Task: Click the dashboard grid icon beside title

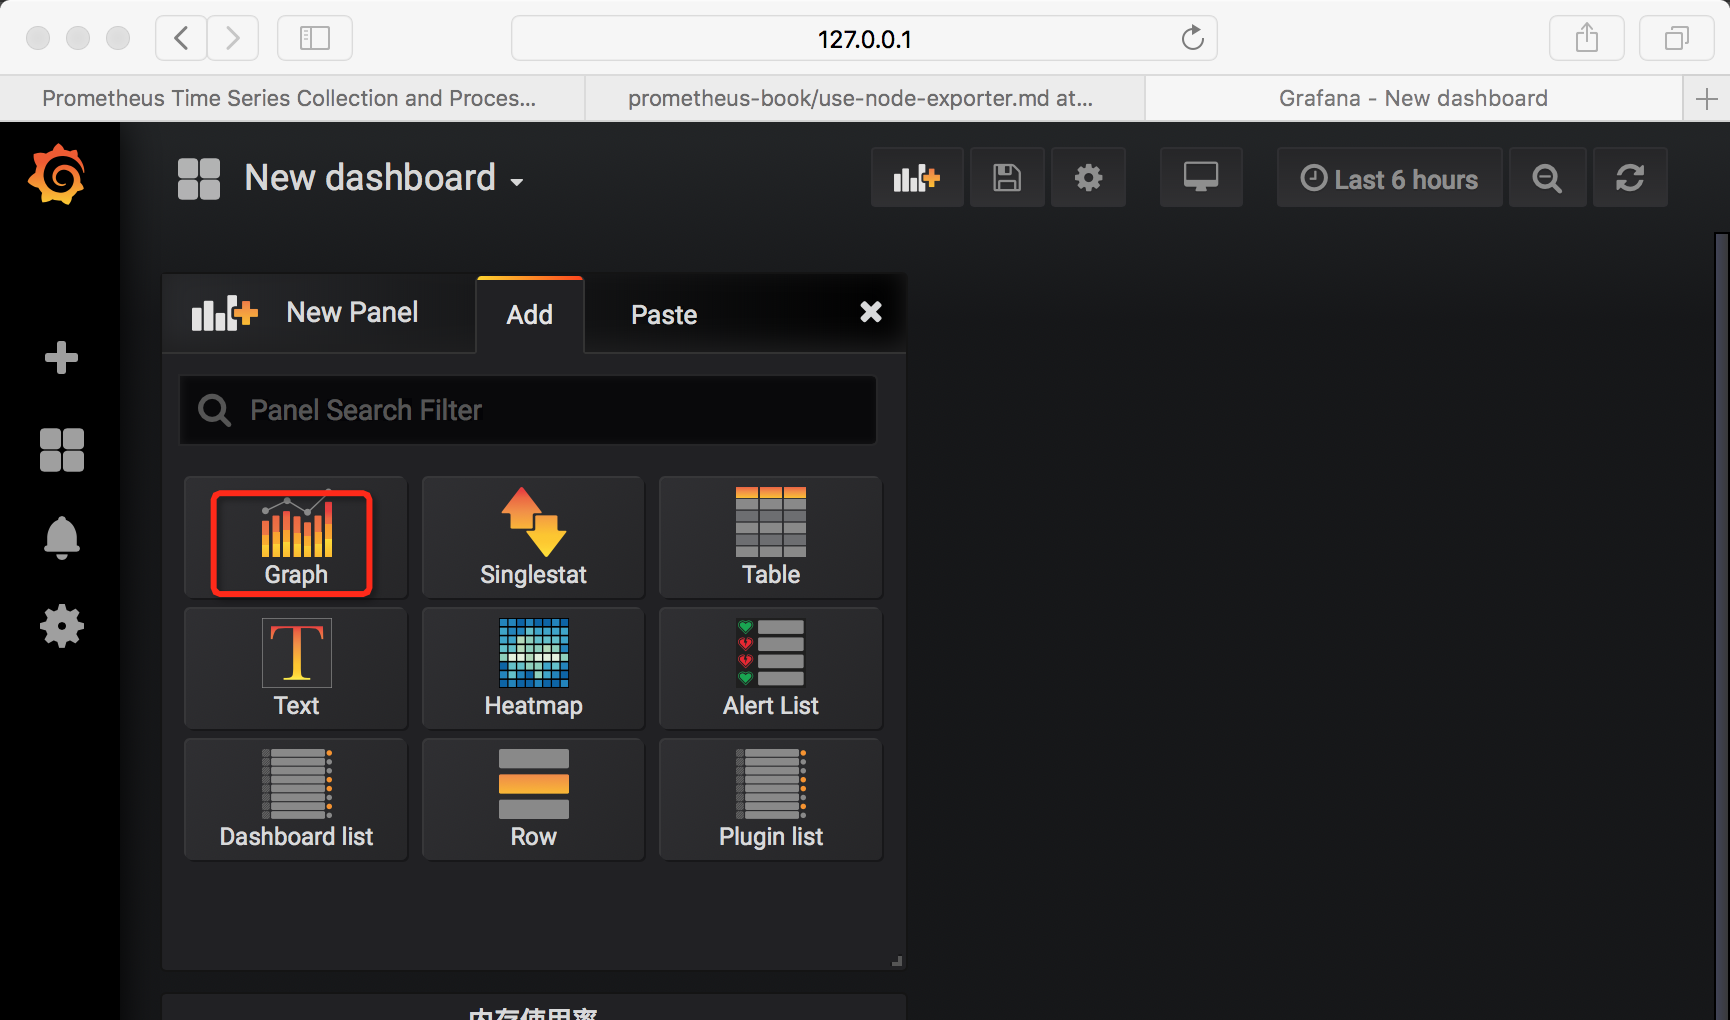Action: pyautogui.click(x=199, y=179)
